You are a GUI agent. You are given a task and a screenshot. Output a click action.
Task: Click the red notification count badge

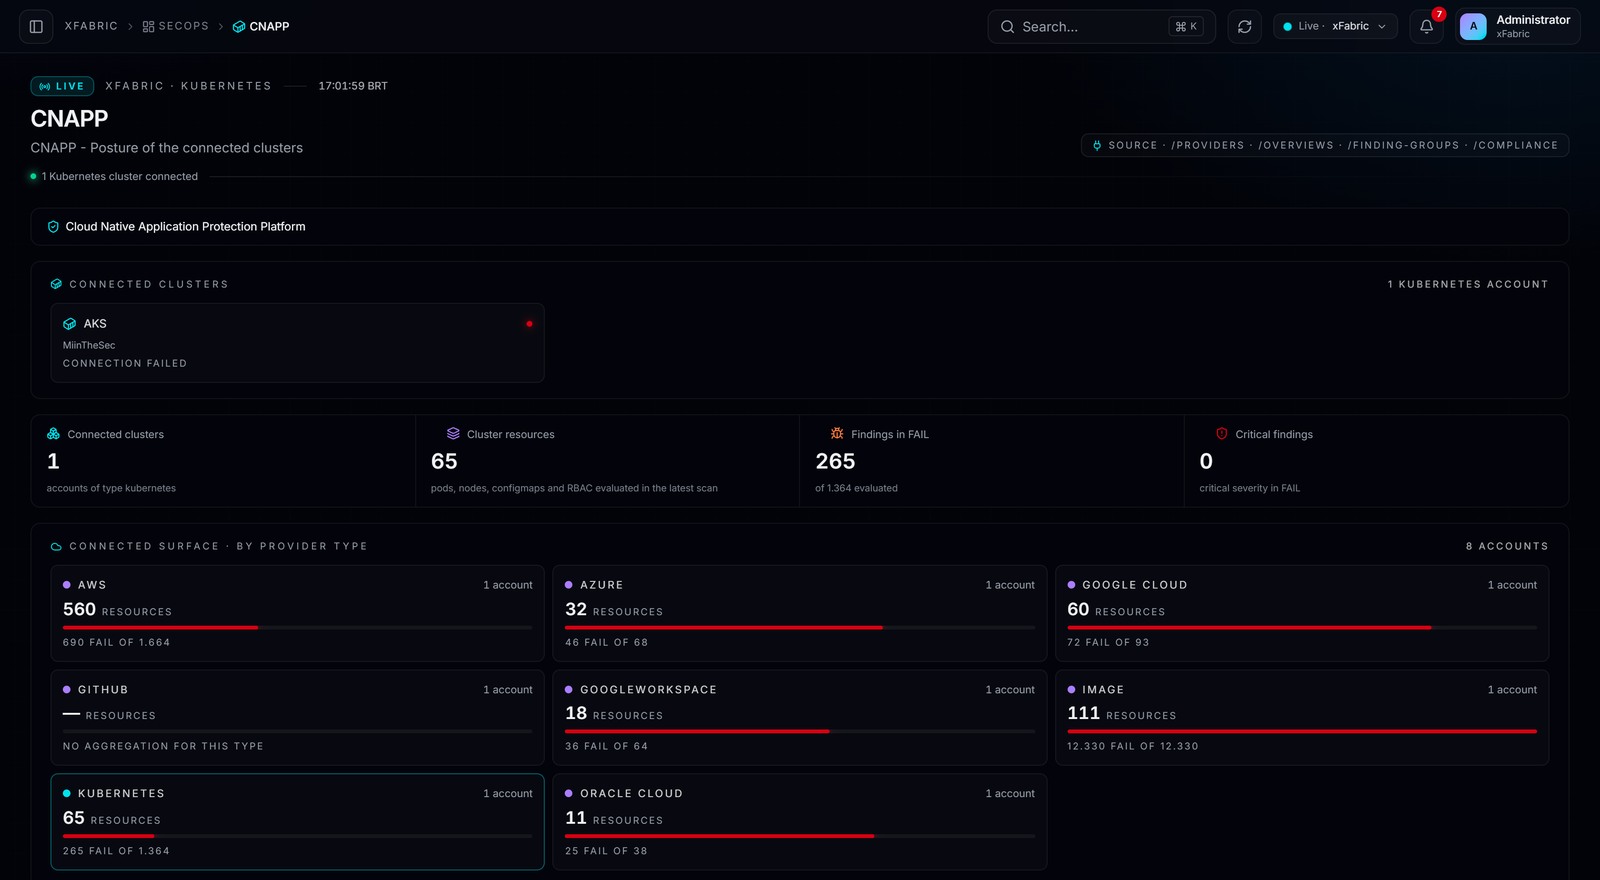click(1439, 14)
